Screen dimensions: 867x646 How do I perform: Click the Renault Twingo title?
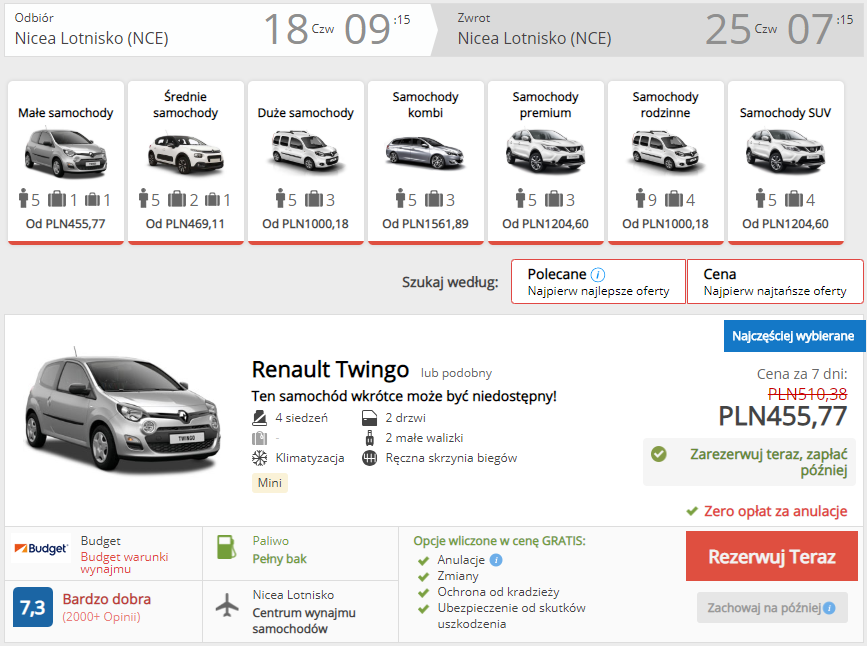click(x=330, y=369)
